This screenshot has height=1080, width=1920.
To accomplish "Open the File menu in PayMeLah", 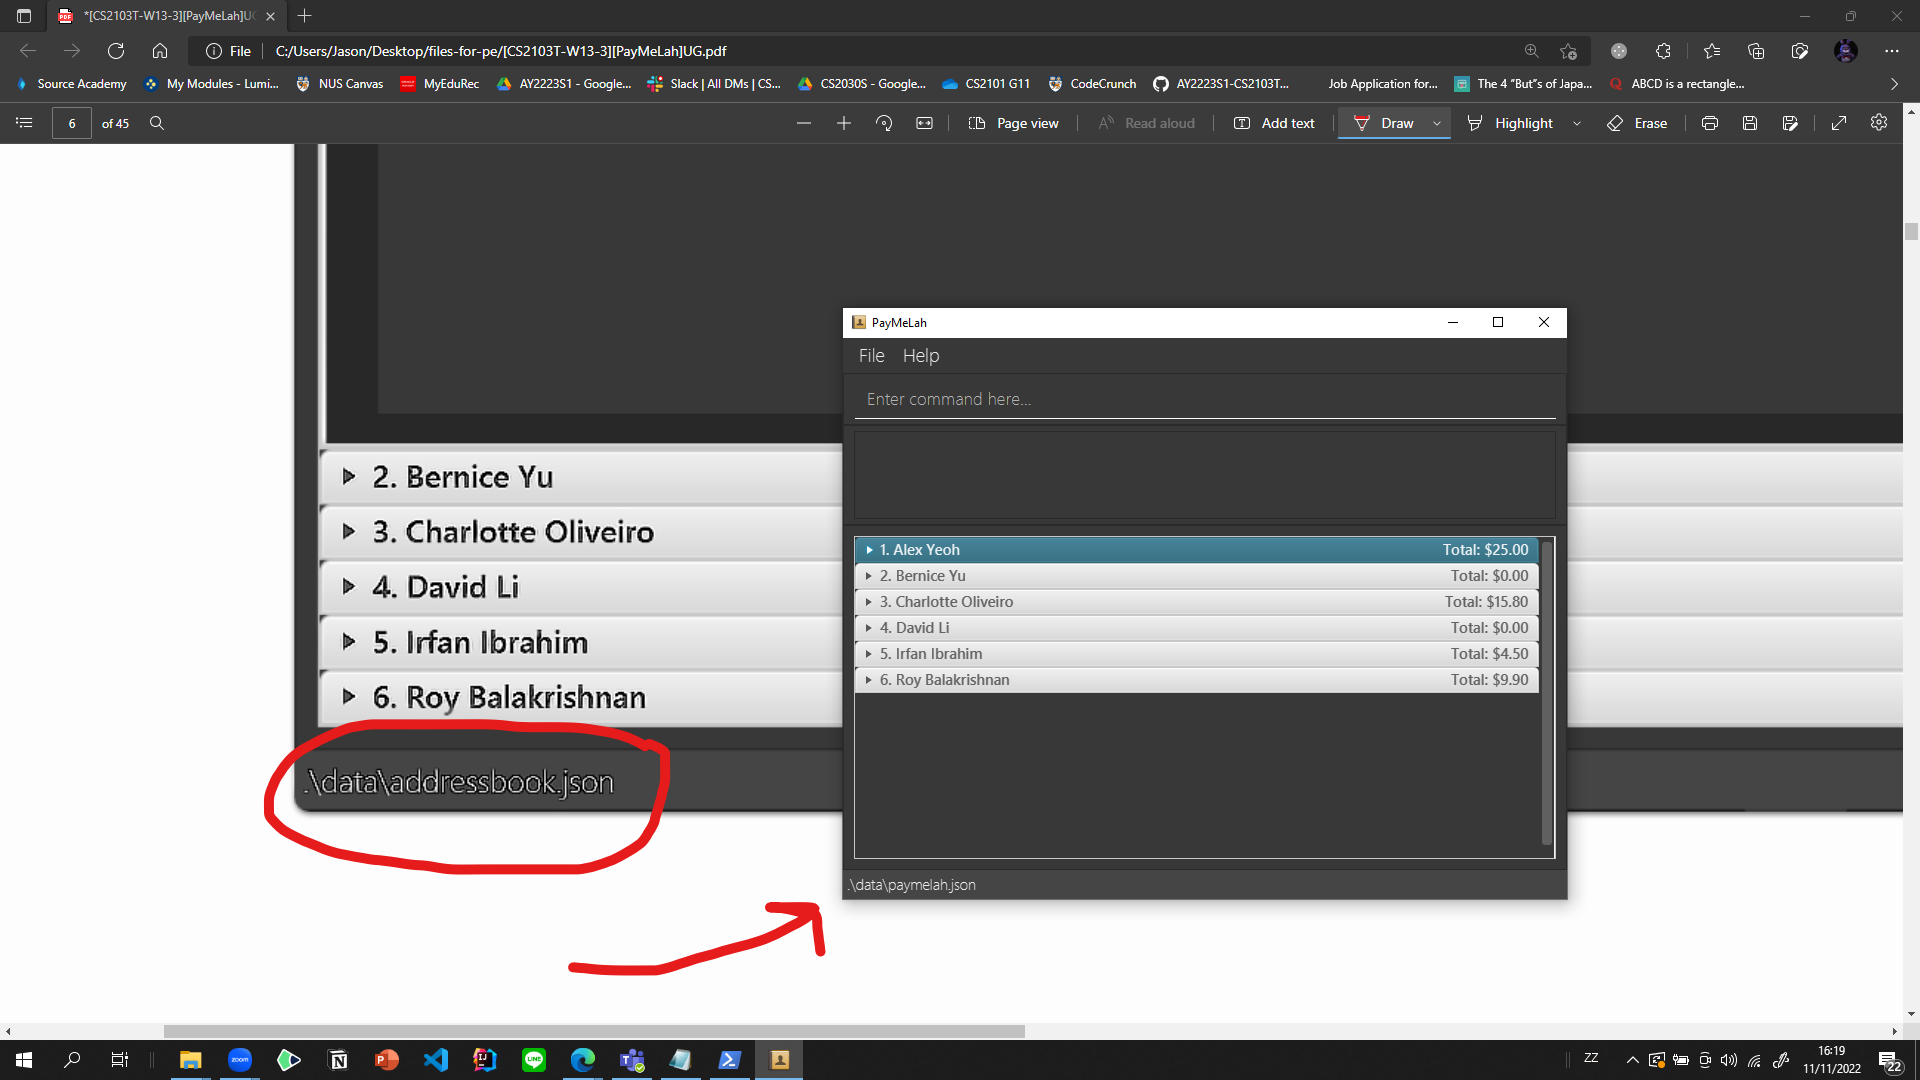I will click(x=871, y=356).
